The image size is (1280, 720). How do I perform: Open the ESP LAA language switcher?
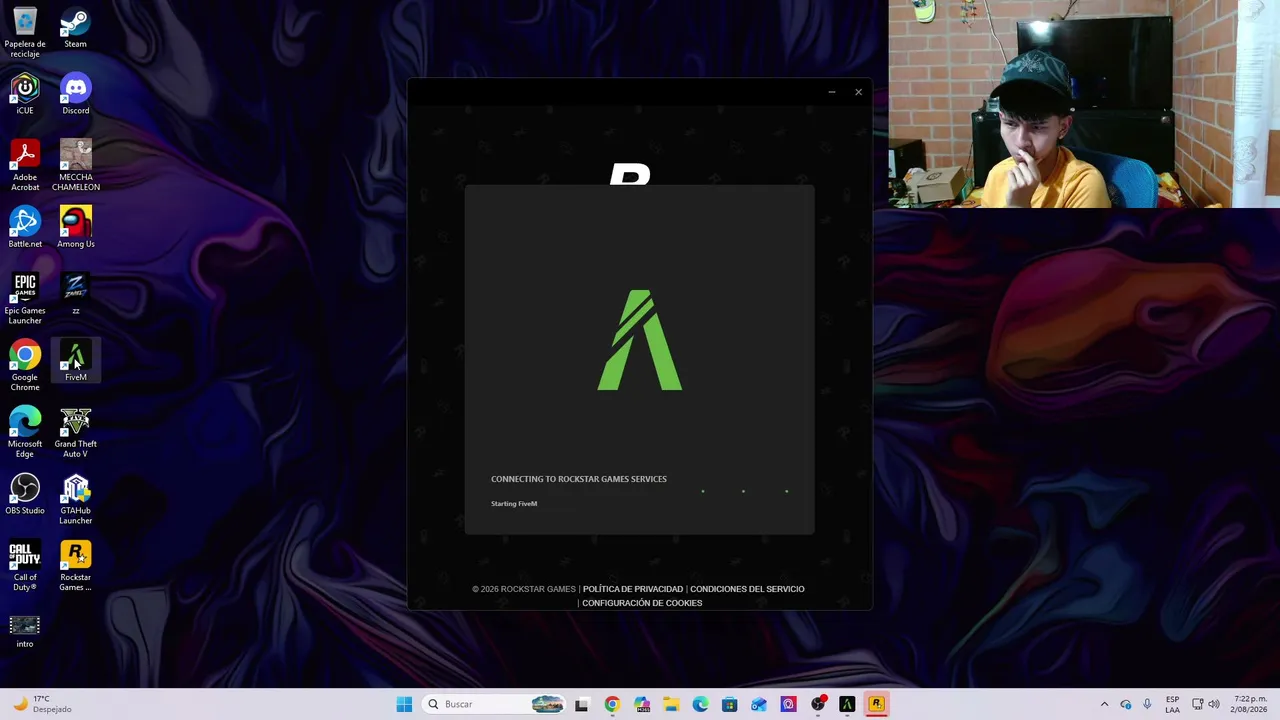coord(1172,704)
